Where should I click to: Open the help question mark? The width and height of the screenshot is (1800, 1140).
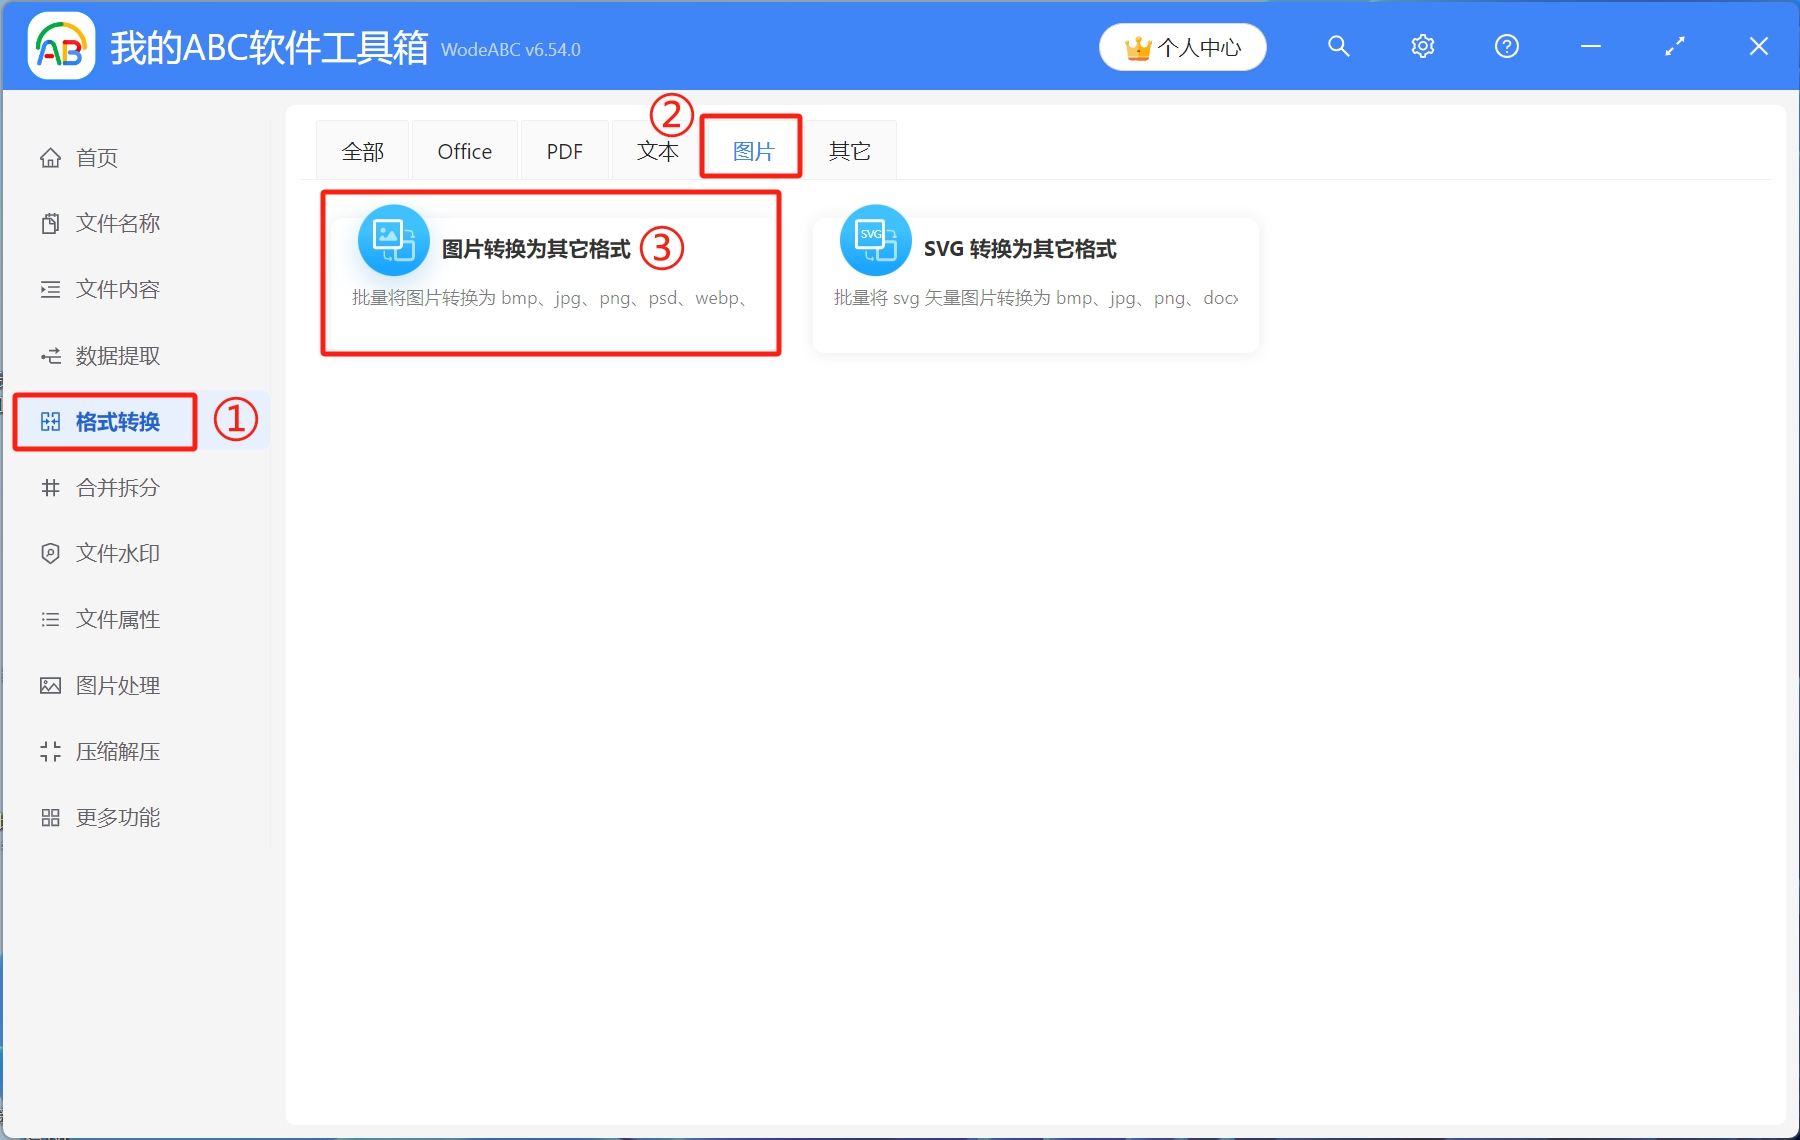point(1506,46)
